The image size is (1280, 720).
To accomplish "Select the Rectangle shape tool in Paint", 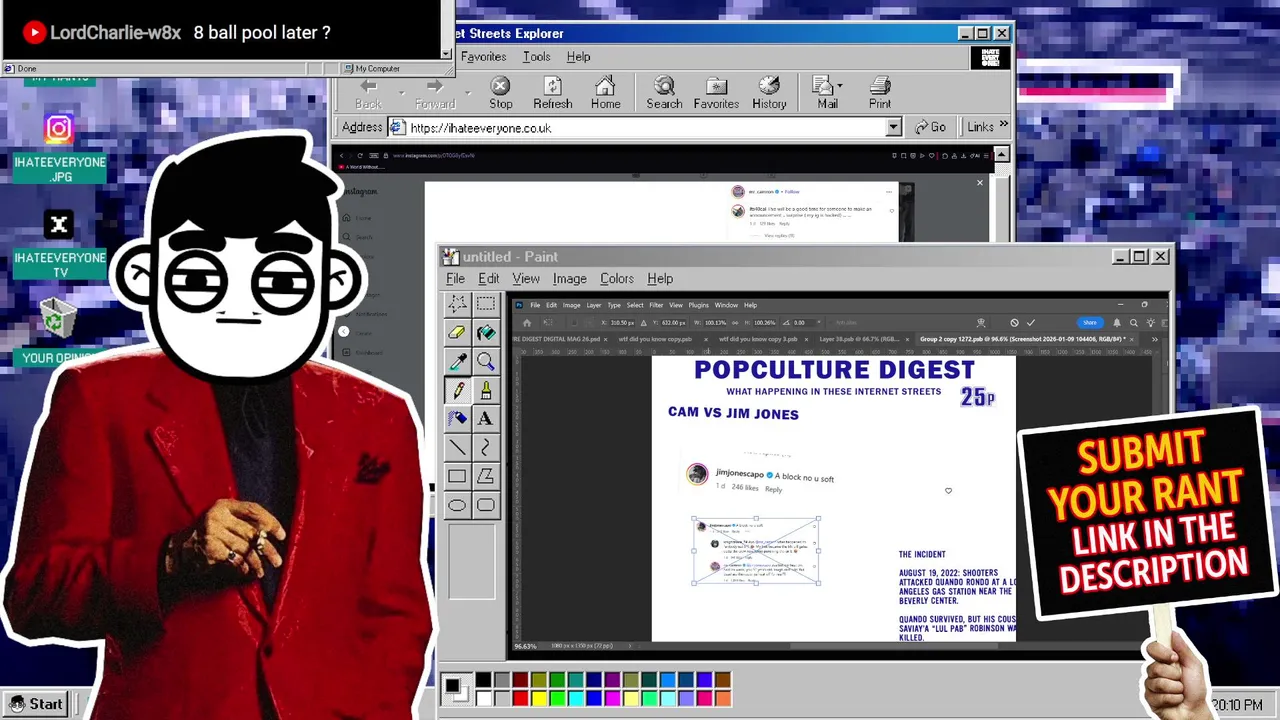I will (x=457, y=476).
